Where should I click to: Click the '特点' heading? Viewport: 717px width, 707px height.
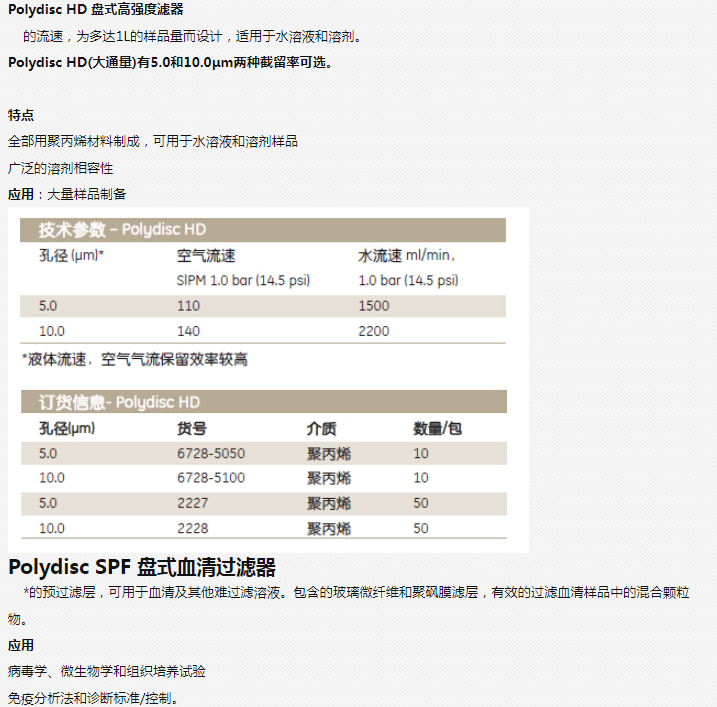tap(21, 115)
